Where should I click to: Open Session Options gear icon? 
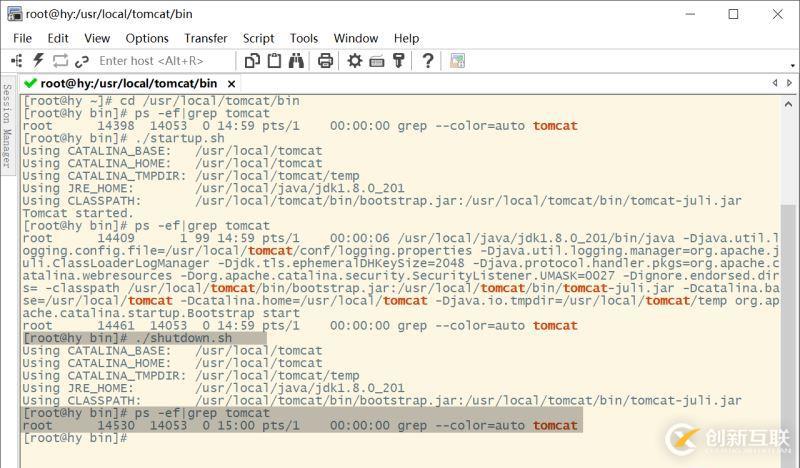[x=355, y=61]
